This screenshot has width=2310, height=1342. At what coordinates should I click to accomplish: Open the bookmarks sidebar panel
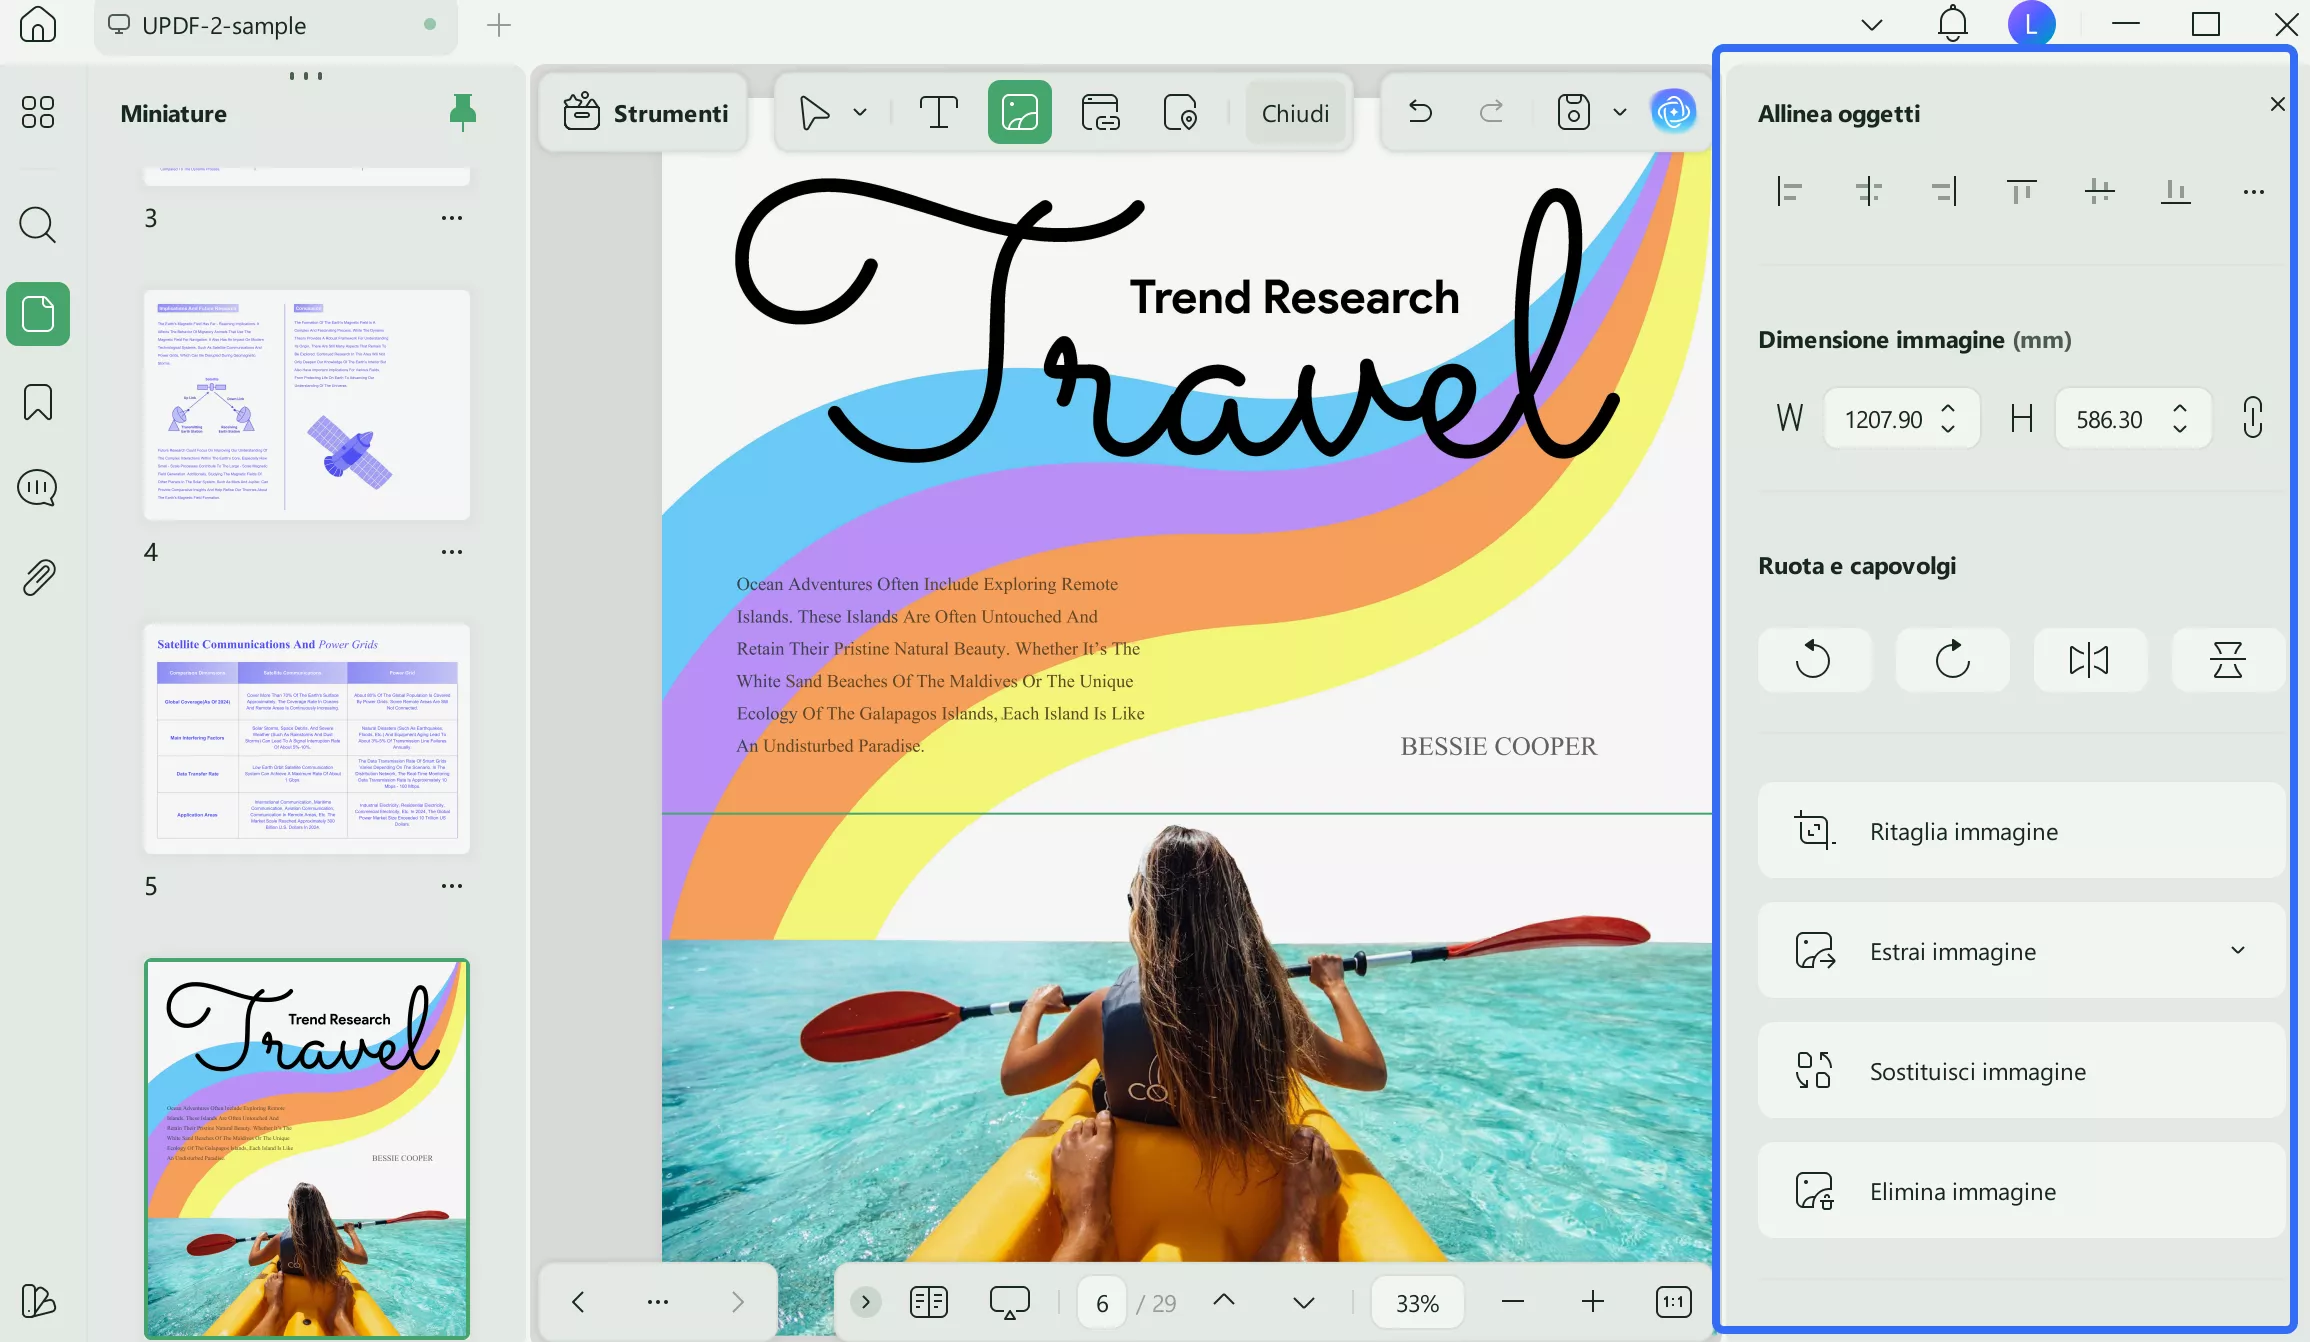coord(38,403)
